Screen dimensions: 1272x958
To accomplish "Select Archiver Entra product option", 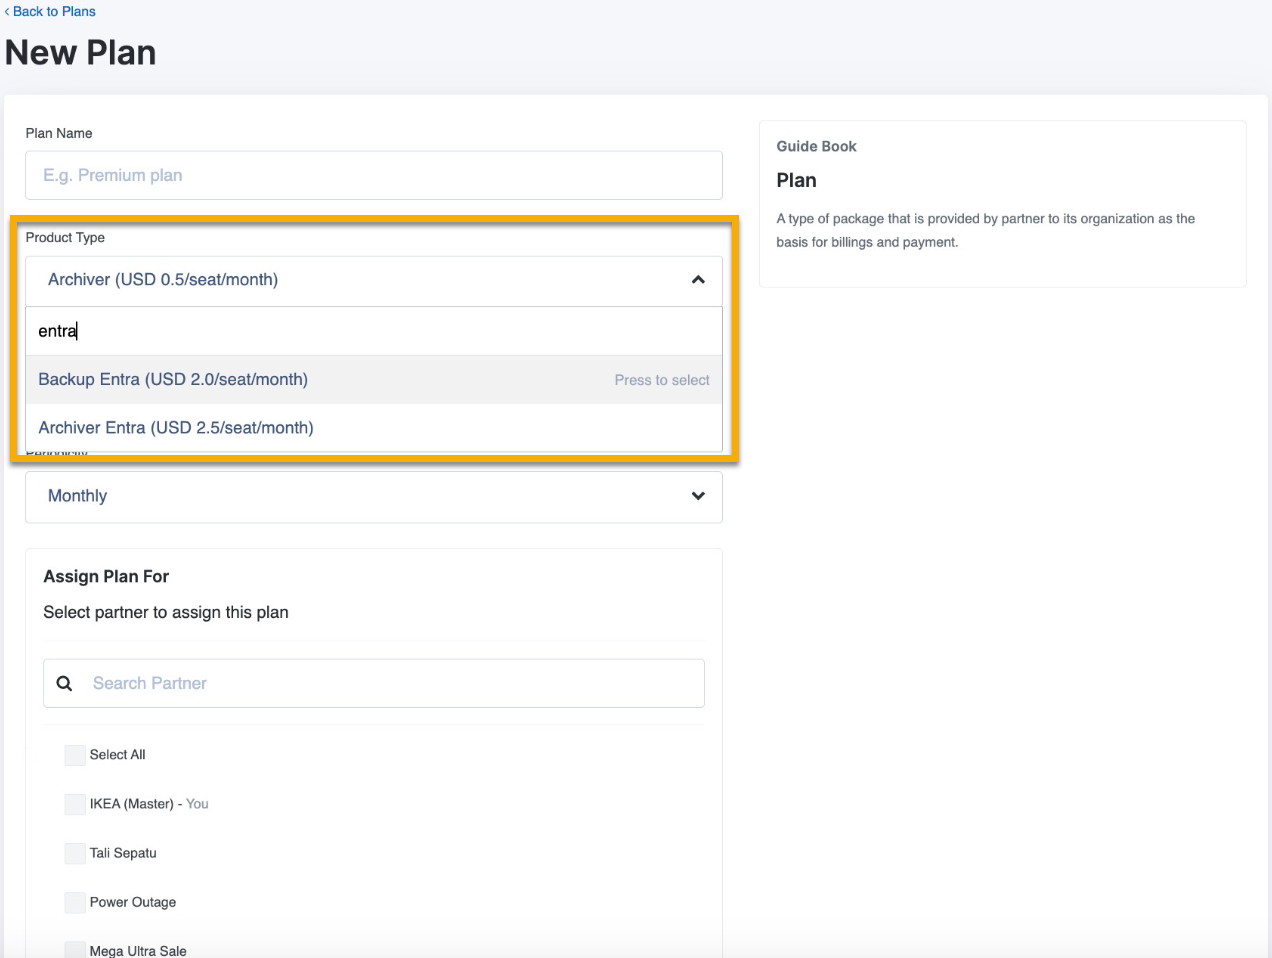I will [176, 428].
